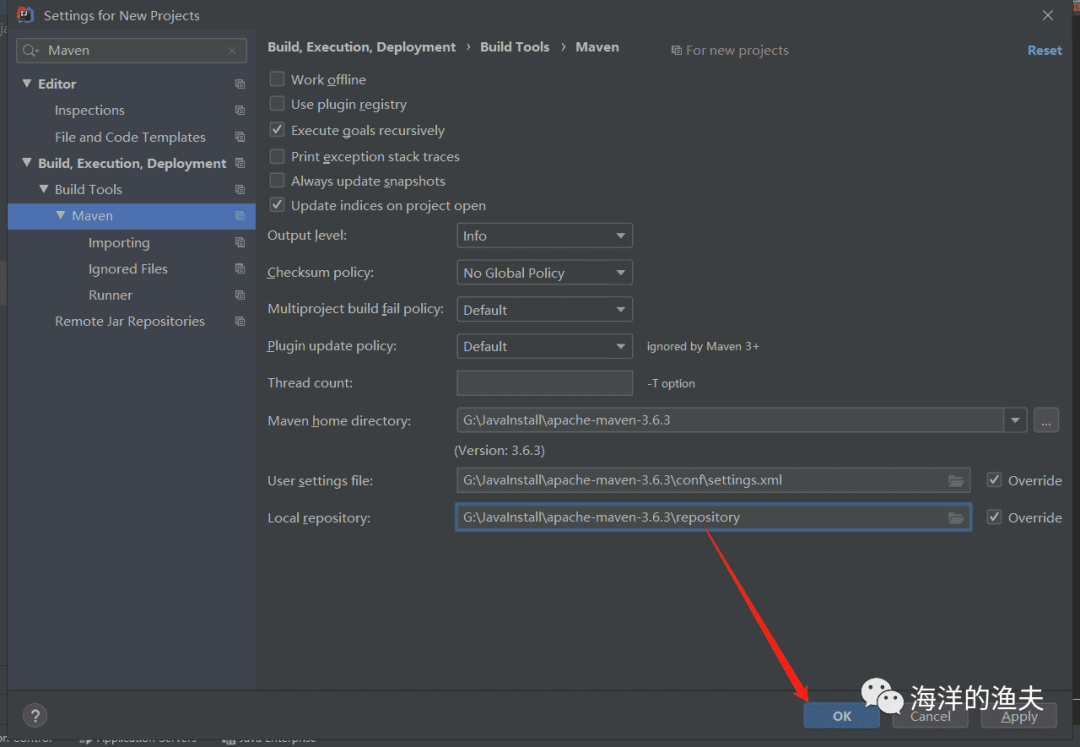Clear the Maven search text with X
This screenshot has height=747, width=1080.
(x=232, y=50)
